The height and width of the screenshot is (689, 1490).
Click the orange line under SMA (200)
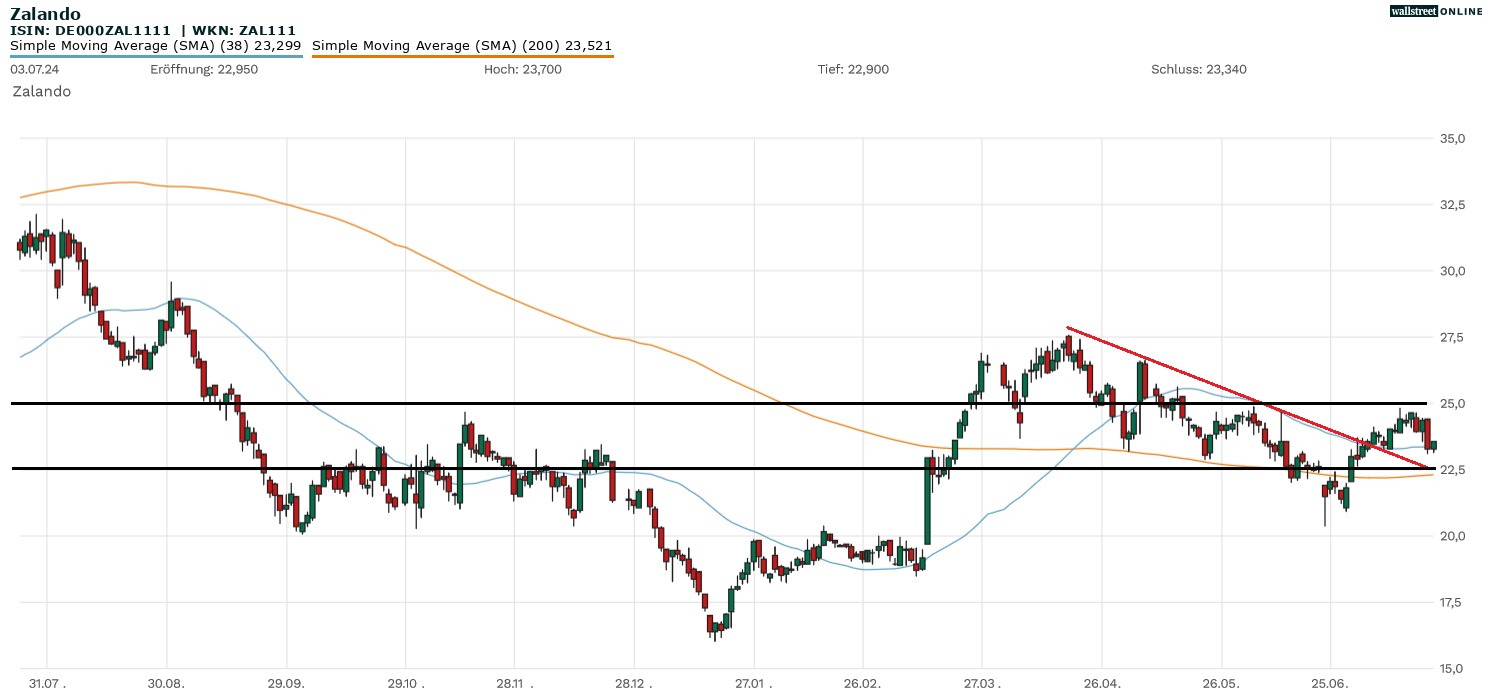[x=462, y=56]
